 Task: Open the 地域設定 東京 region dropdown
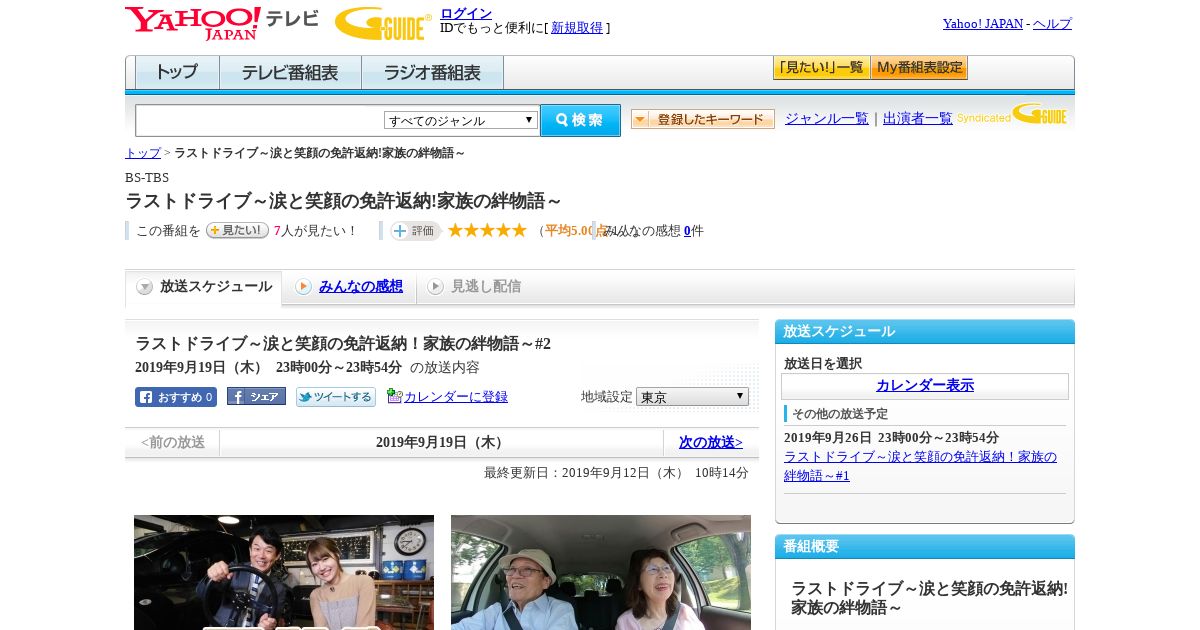(x=692, y=397)
